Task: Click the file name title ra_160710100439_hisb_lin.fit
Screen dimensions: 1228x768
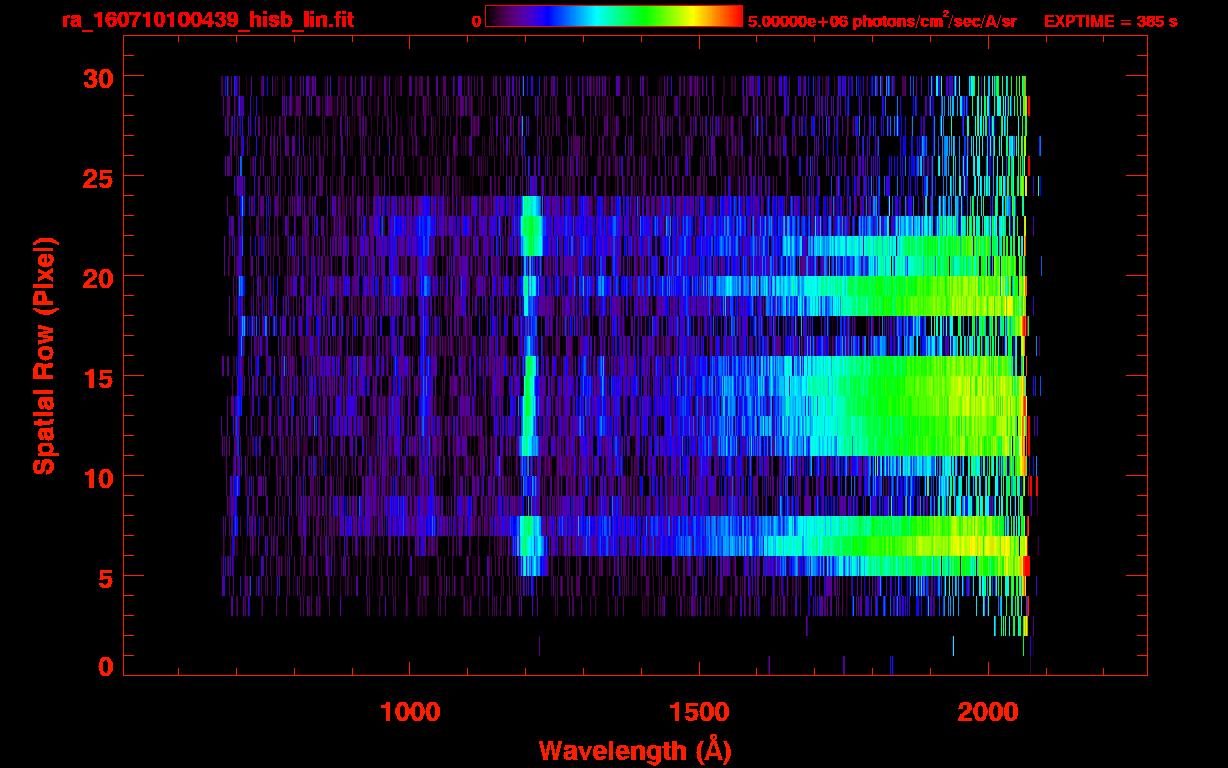Action: point(207,20)
